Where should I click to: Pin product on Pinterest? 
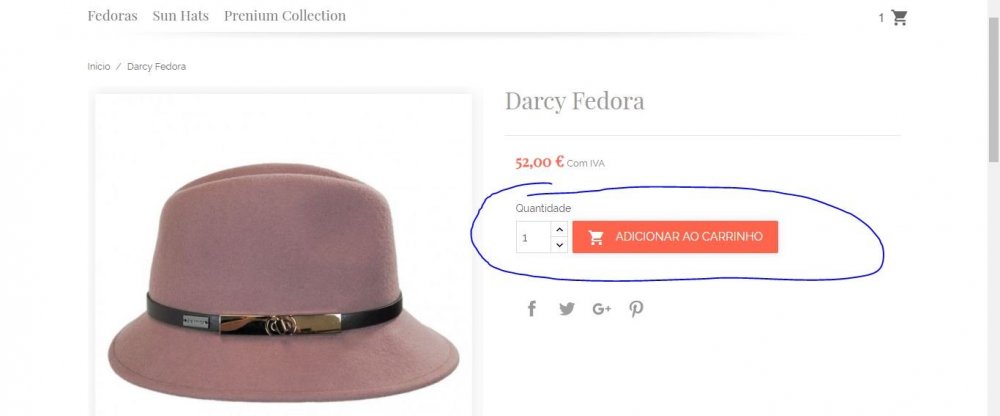pos(636,309)
